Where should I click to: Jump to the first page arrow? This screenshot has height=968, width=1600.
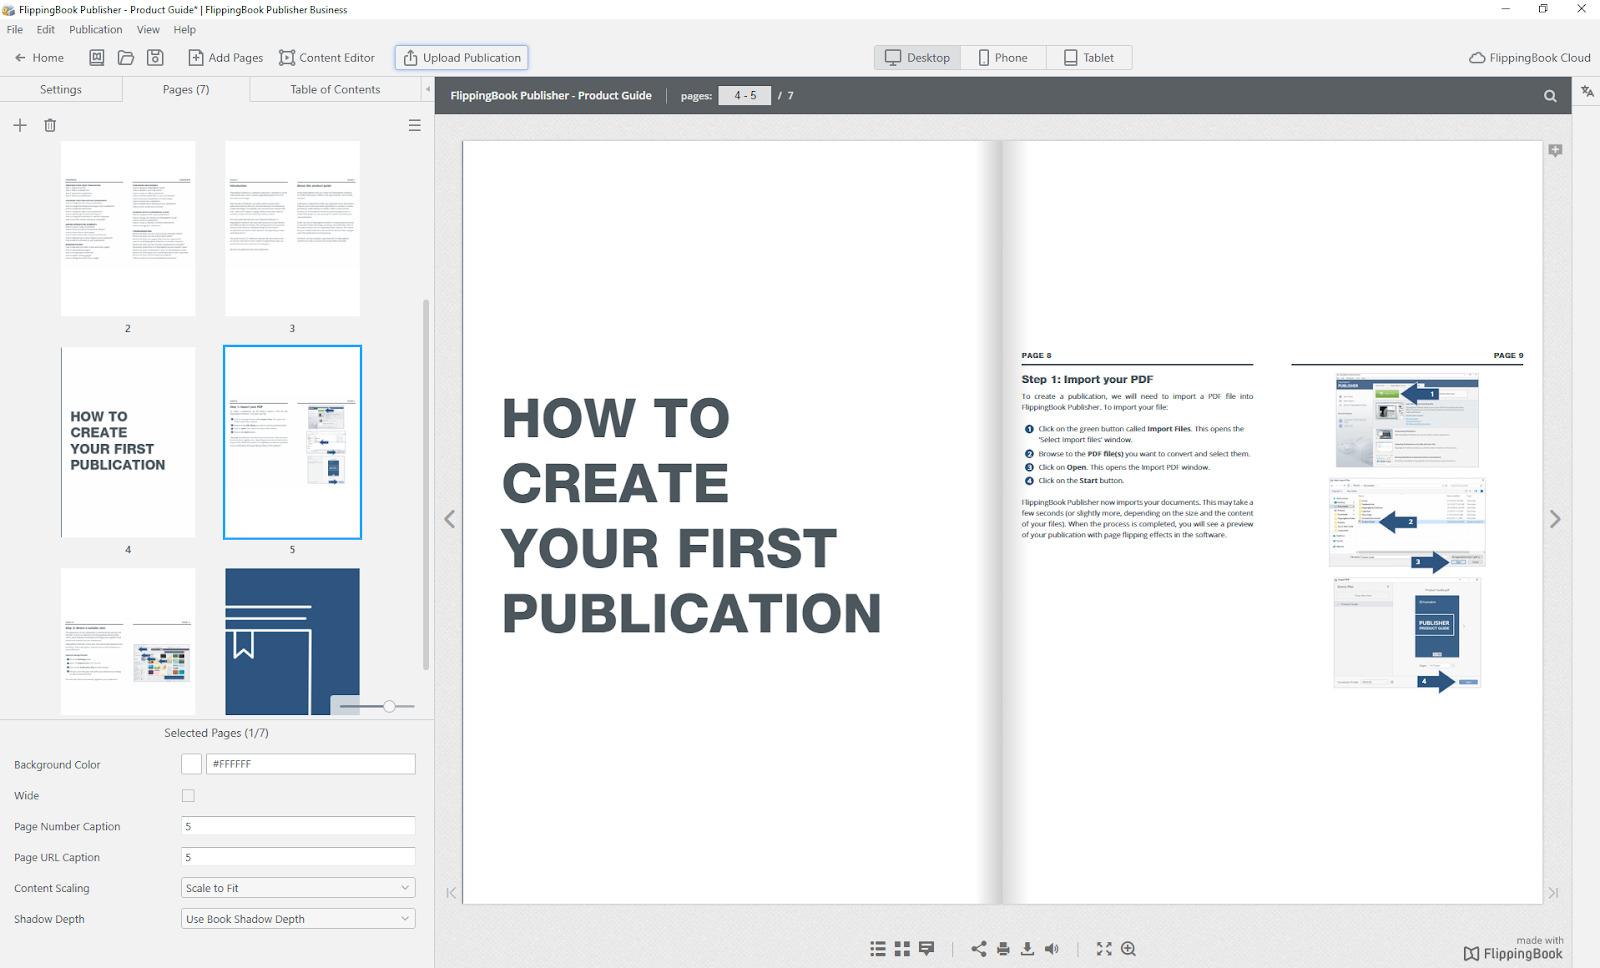click(x=451, y=893)
